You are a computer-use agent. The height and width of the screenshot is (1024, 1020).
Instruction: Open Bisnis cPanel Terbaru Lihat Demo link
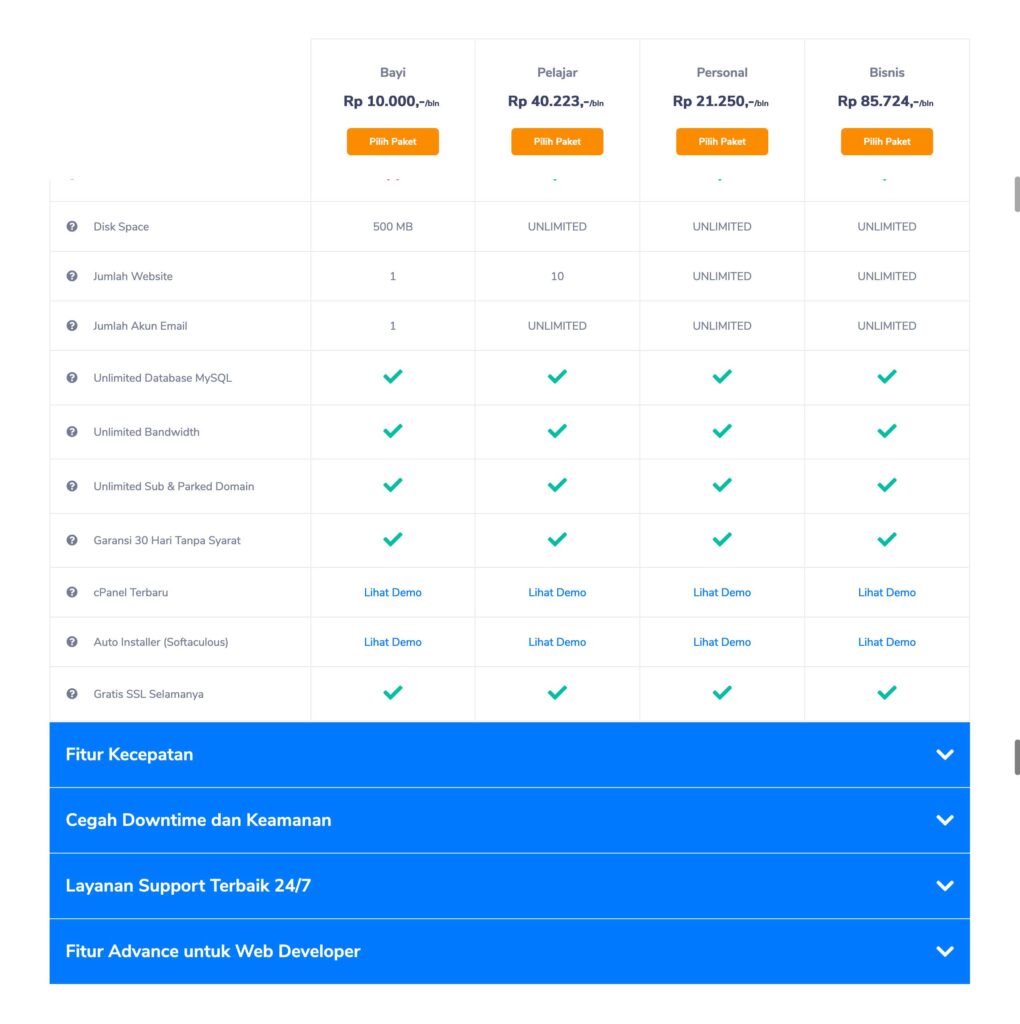[887, 592]
